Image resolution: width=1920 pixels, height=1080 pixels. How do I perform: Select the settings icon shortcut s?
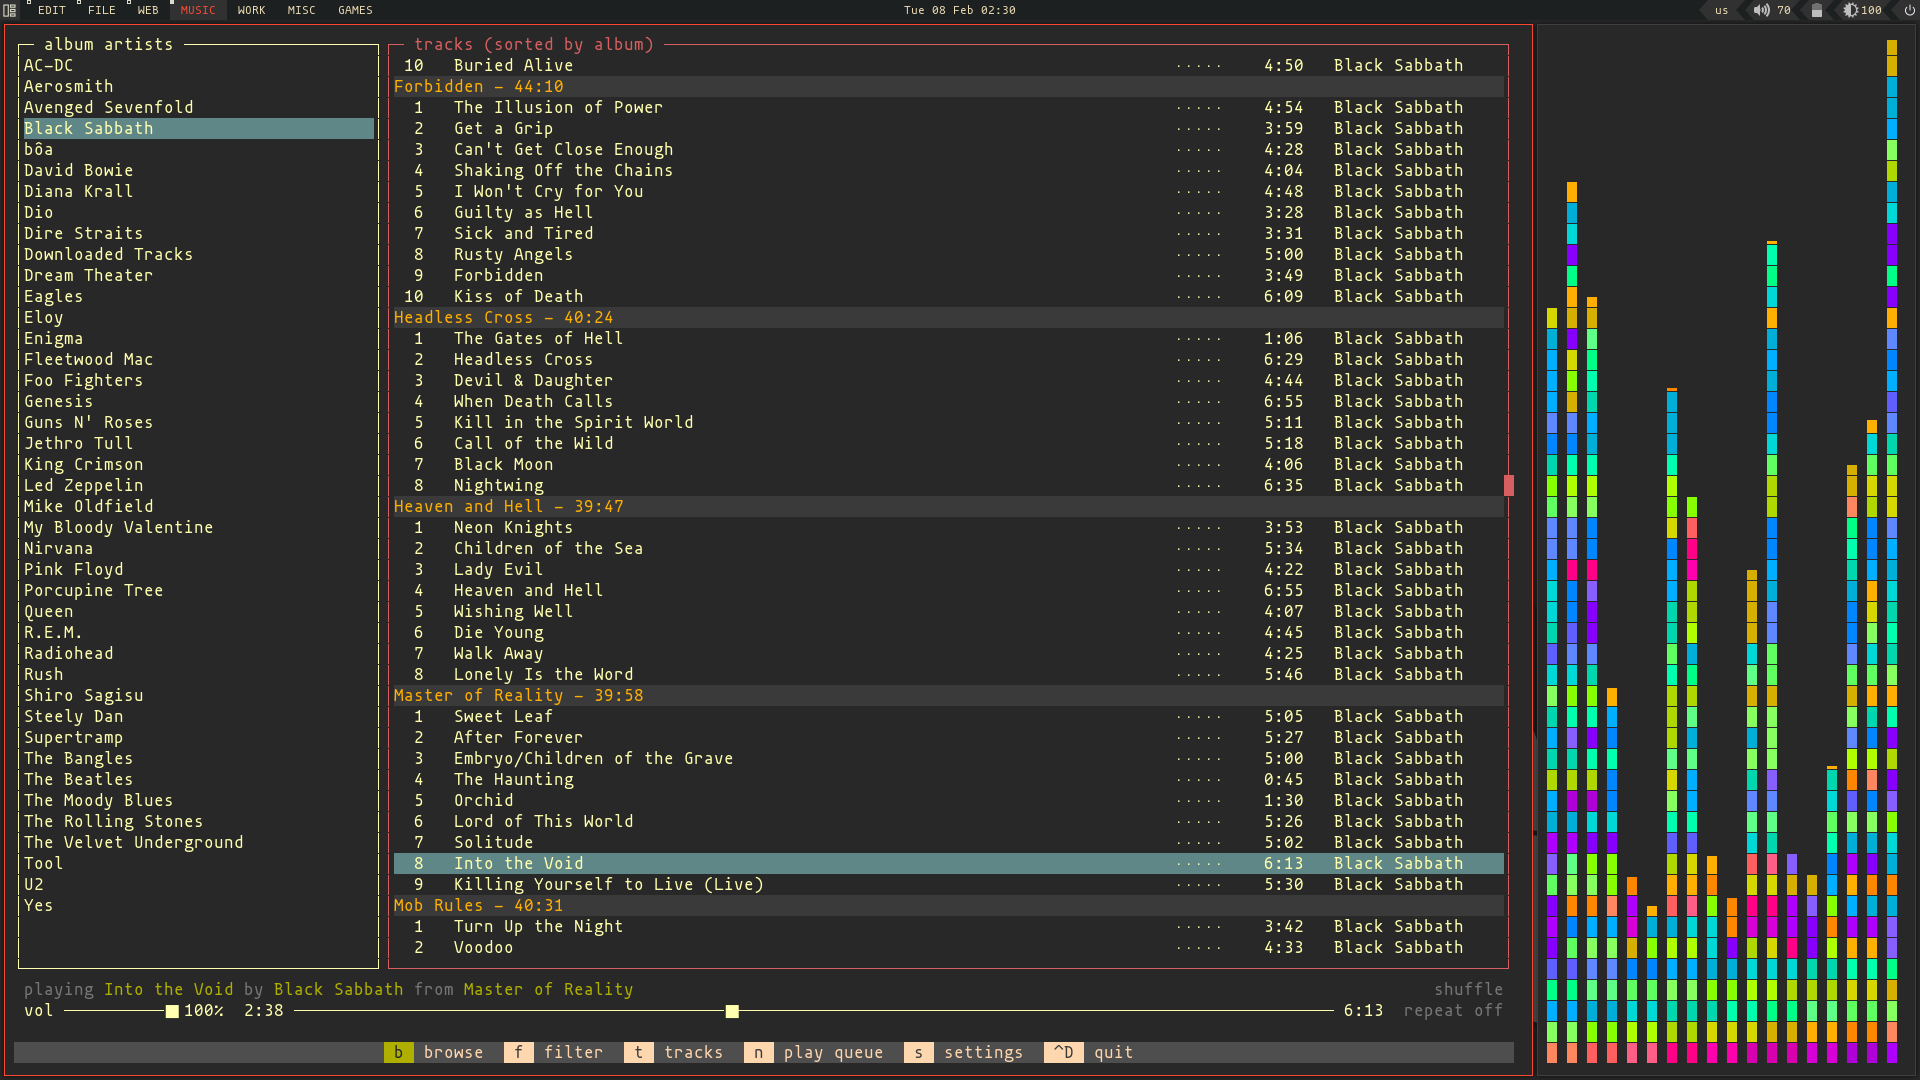[918, 1051]
